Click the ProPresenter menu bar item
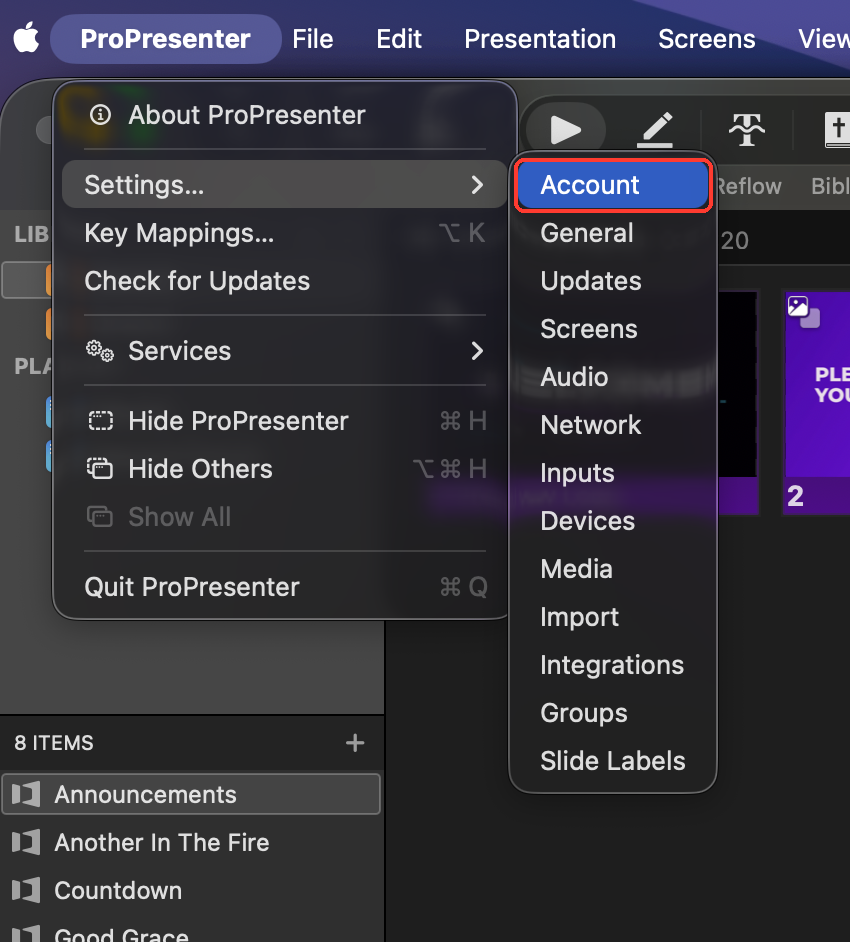850x942 pixels. [x=165, y=39]
